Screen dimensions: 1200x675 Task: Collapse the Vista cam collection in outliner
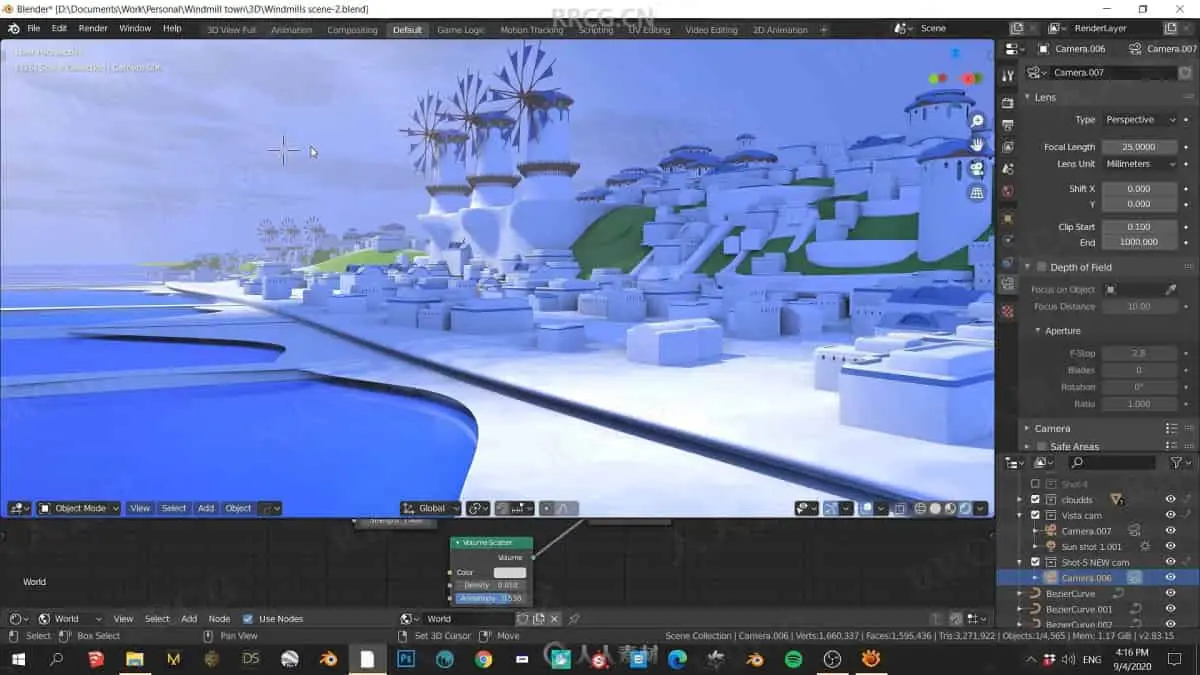click(1020, 515)
